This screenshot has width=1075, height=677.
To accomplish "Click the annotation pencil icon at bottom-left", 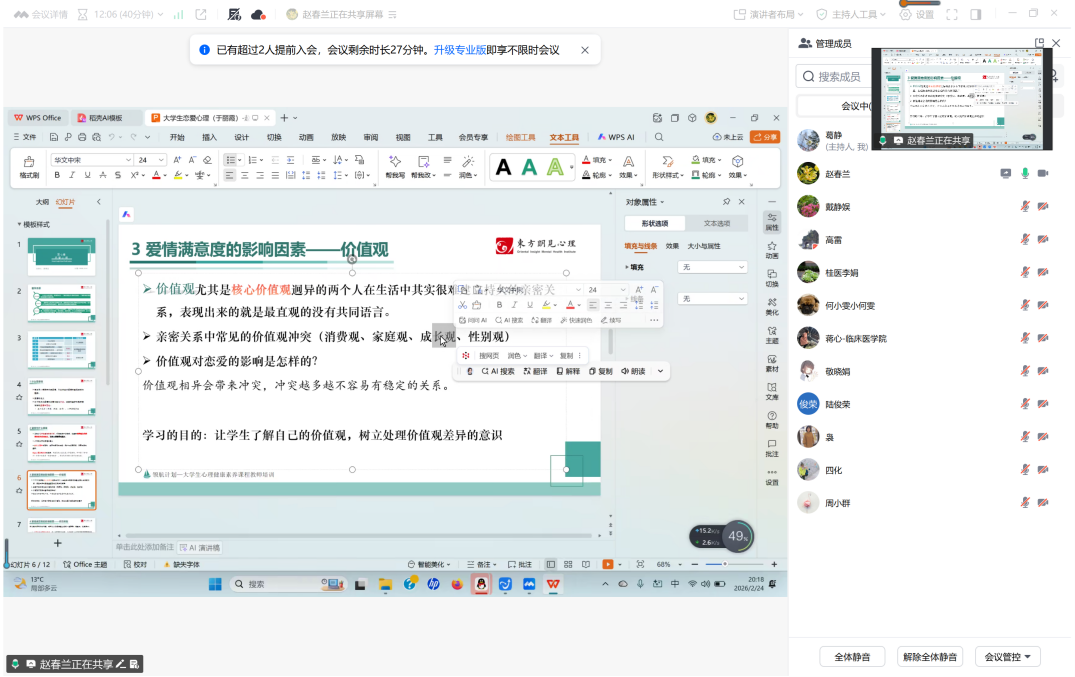I will pos(121,664).
